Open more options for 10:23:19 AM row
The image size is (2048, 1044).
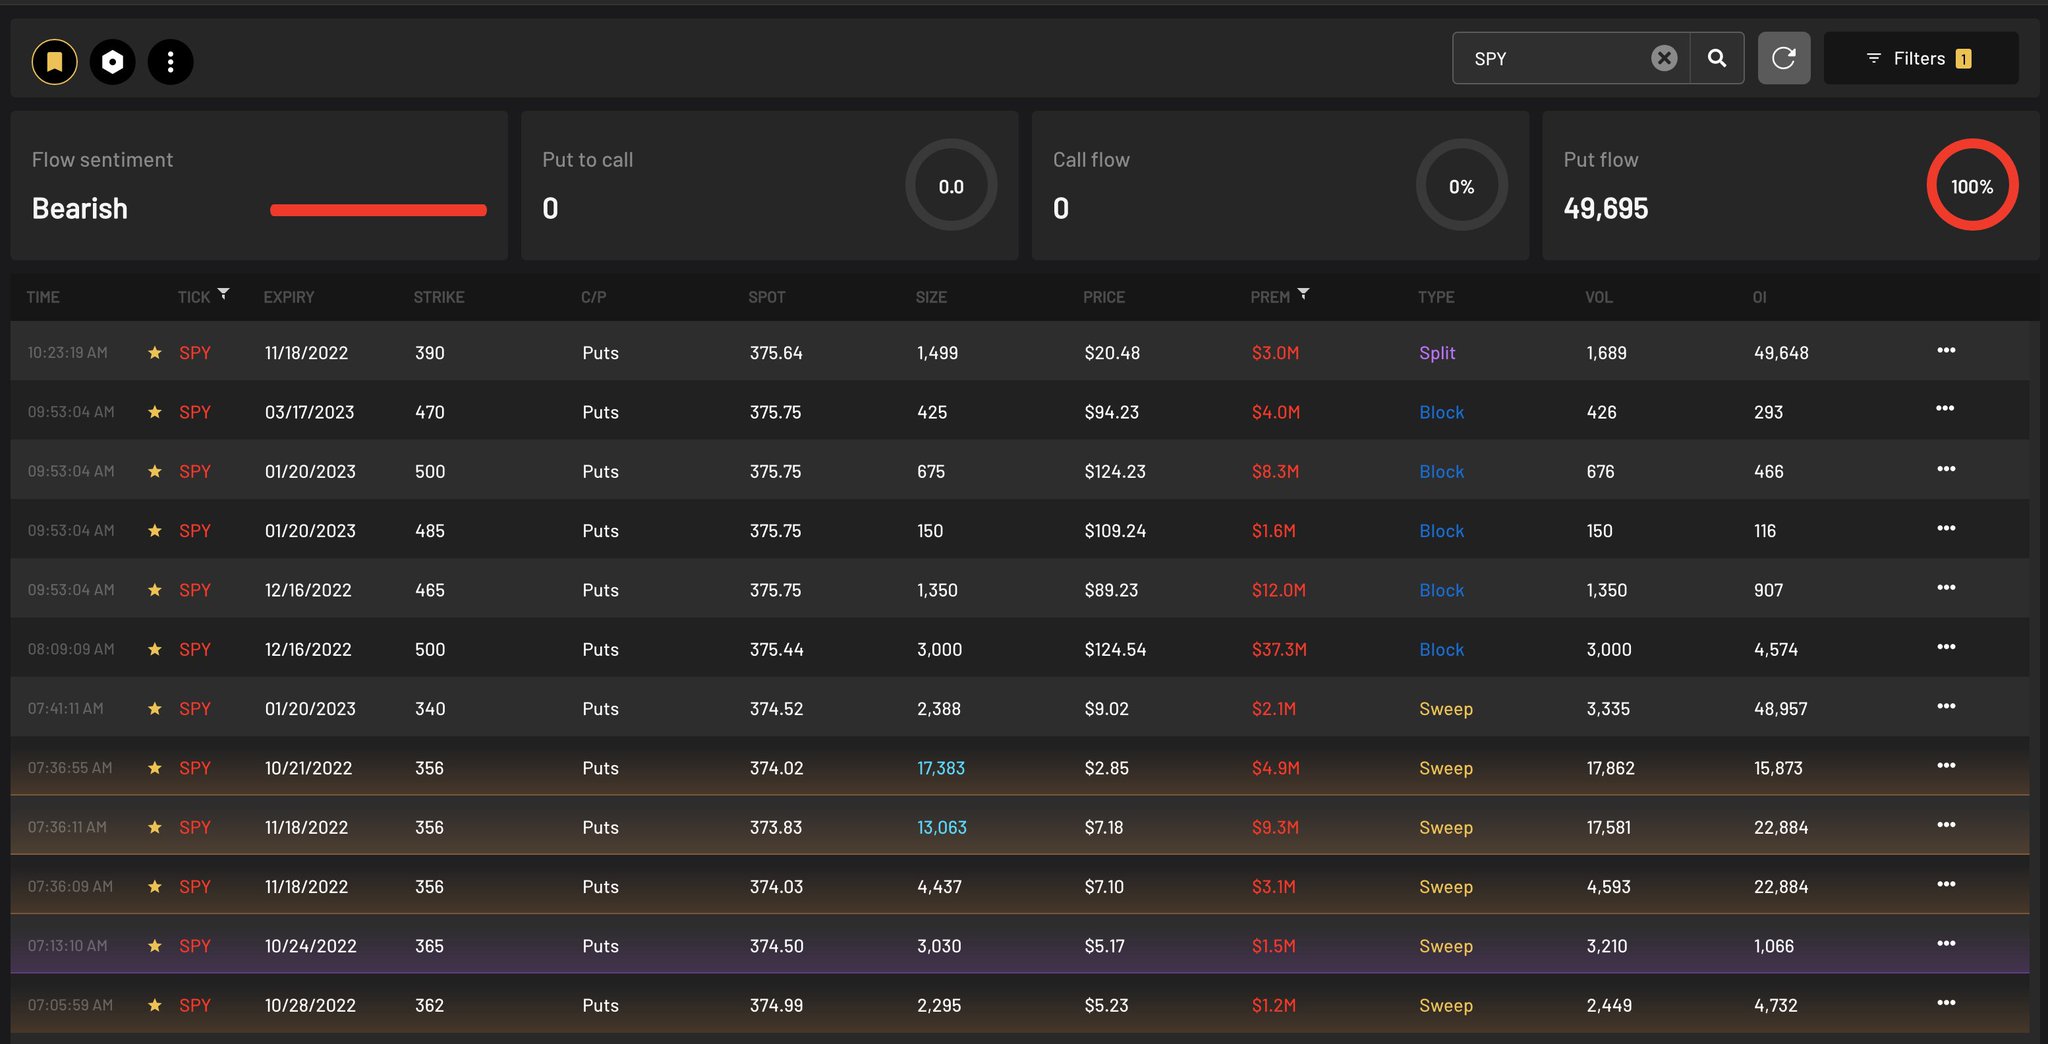(x=1946, y=350)
